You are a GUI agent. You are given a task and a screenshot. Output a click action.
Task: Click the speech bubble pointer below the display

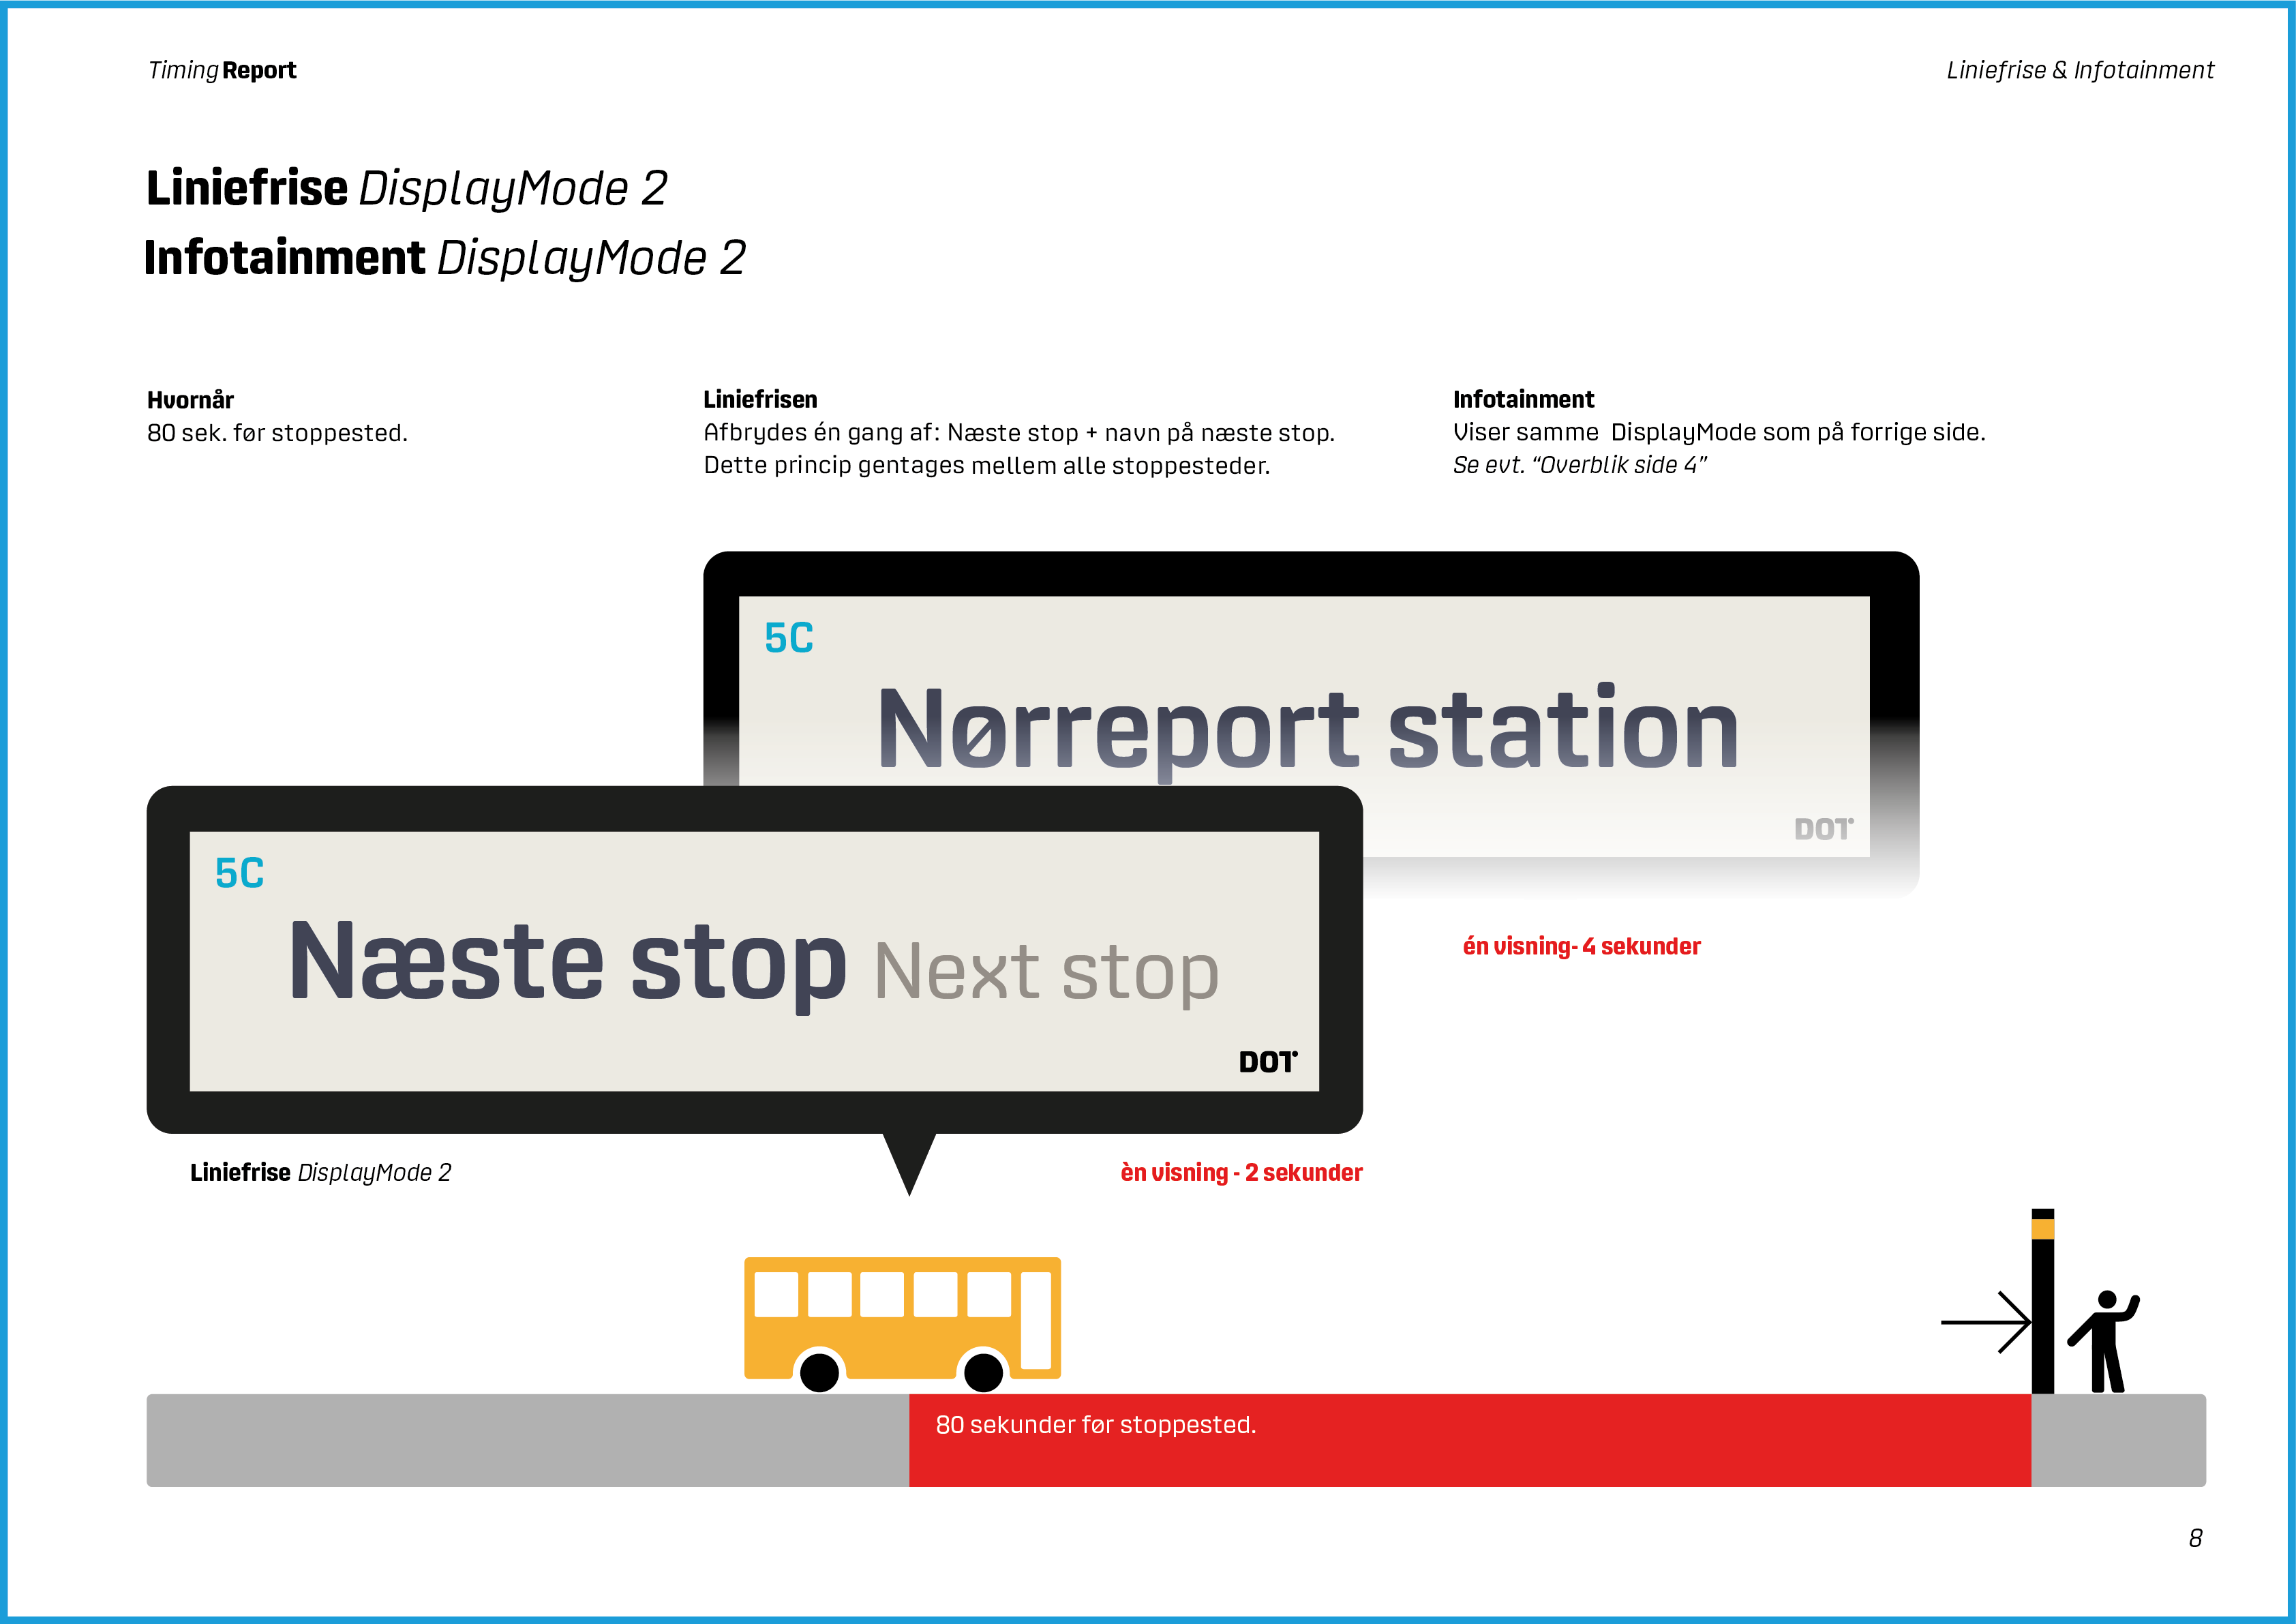(909, 1163)
